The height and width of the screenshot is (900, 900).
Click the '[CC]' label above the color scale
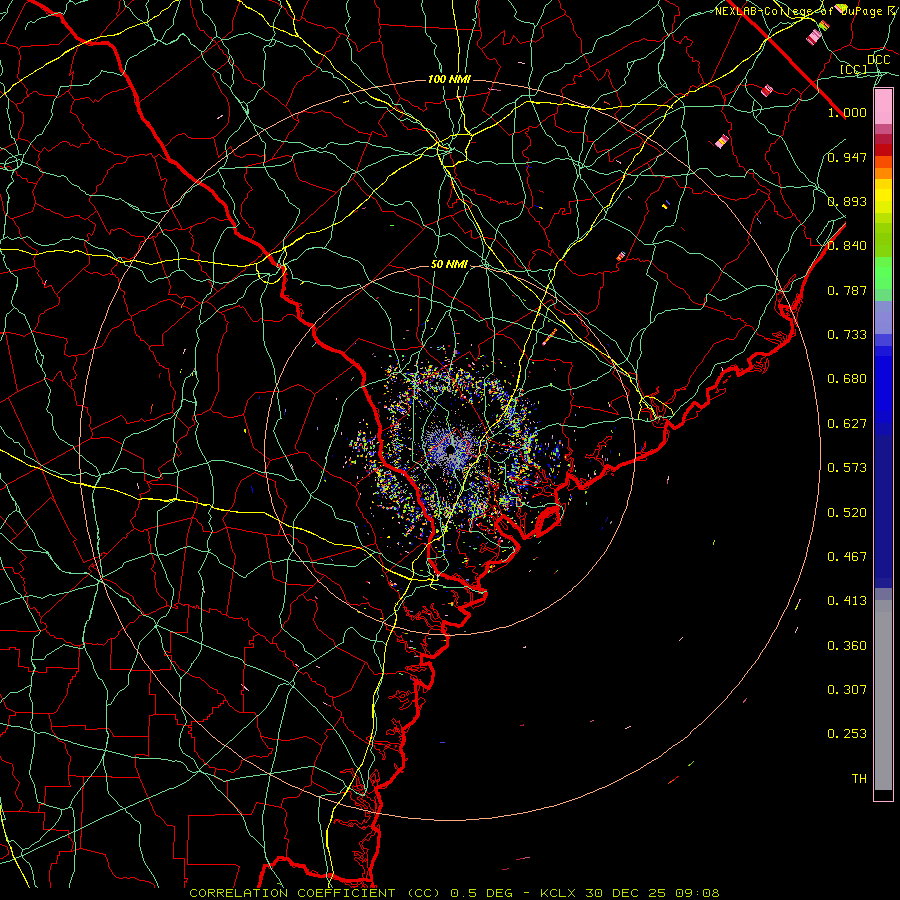[854, 69]
